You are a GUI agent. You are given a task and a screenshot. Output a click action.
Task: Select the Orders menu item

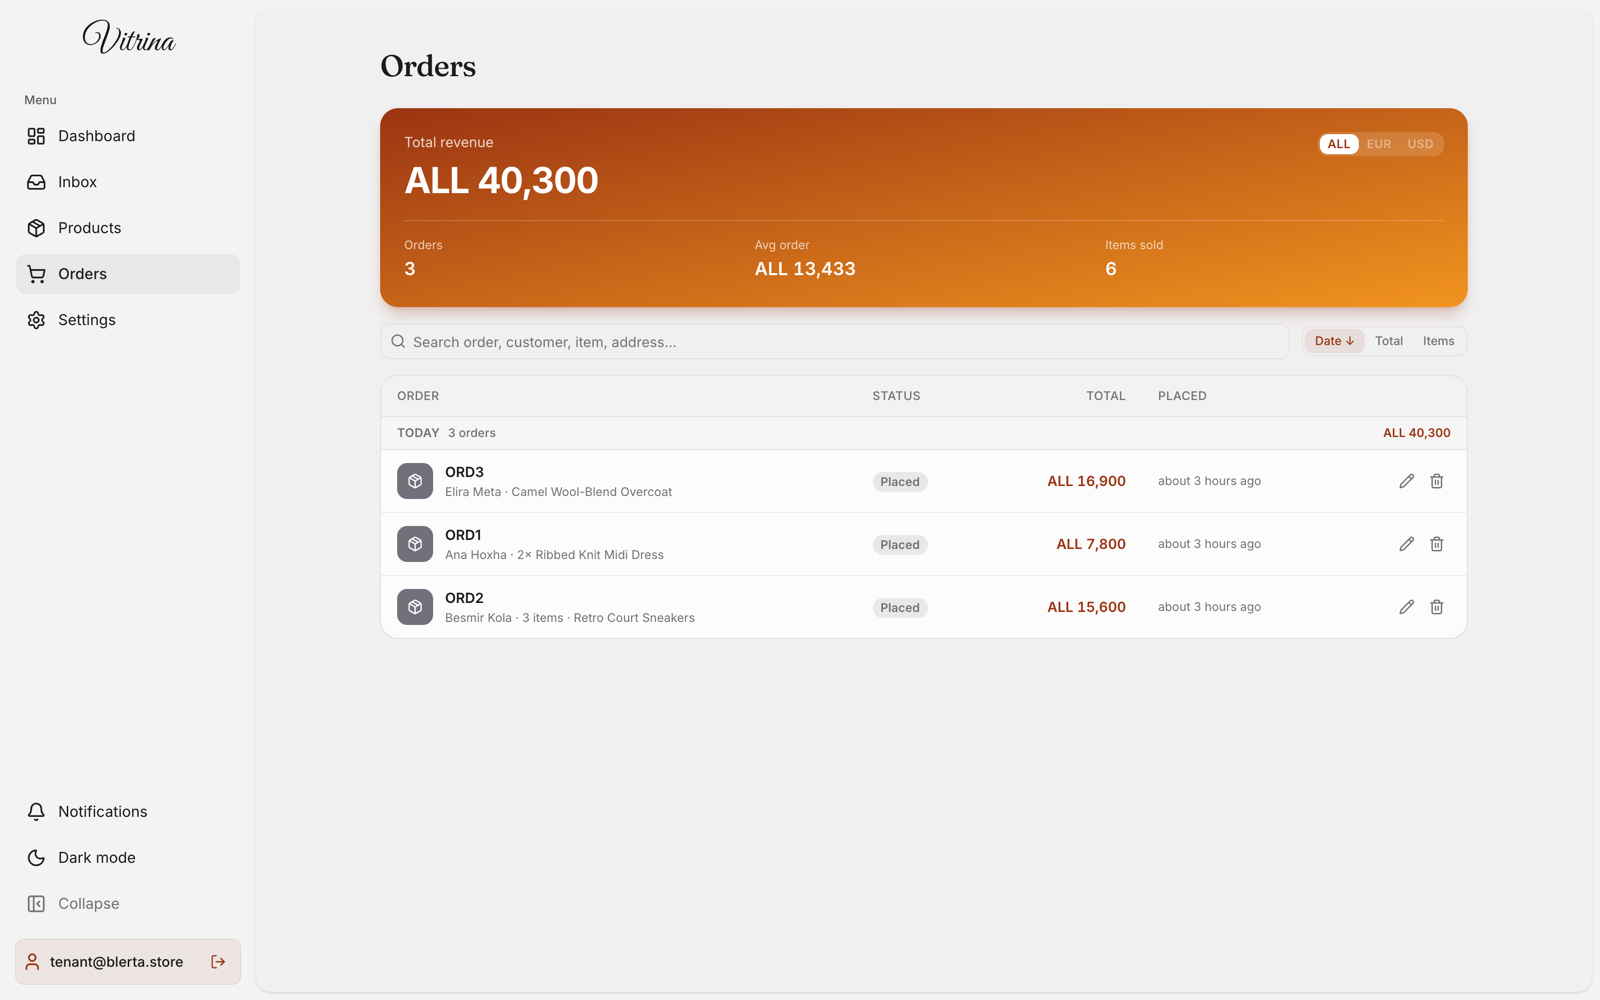point(128,274)
